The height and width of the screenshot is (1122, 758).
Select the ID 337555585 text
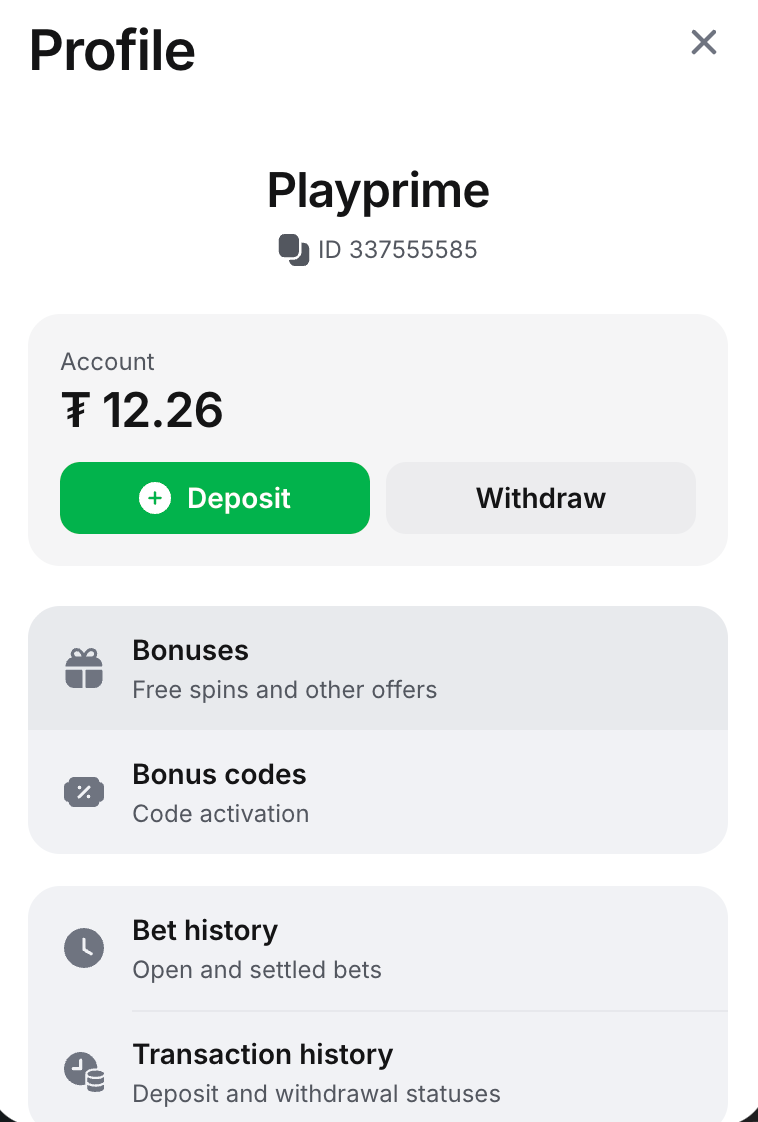tap(397, 249)
